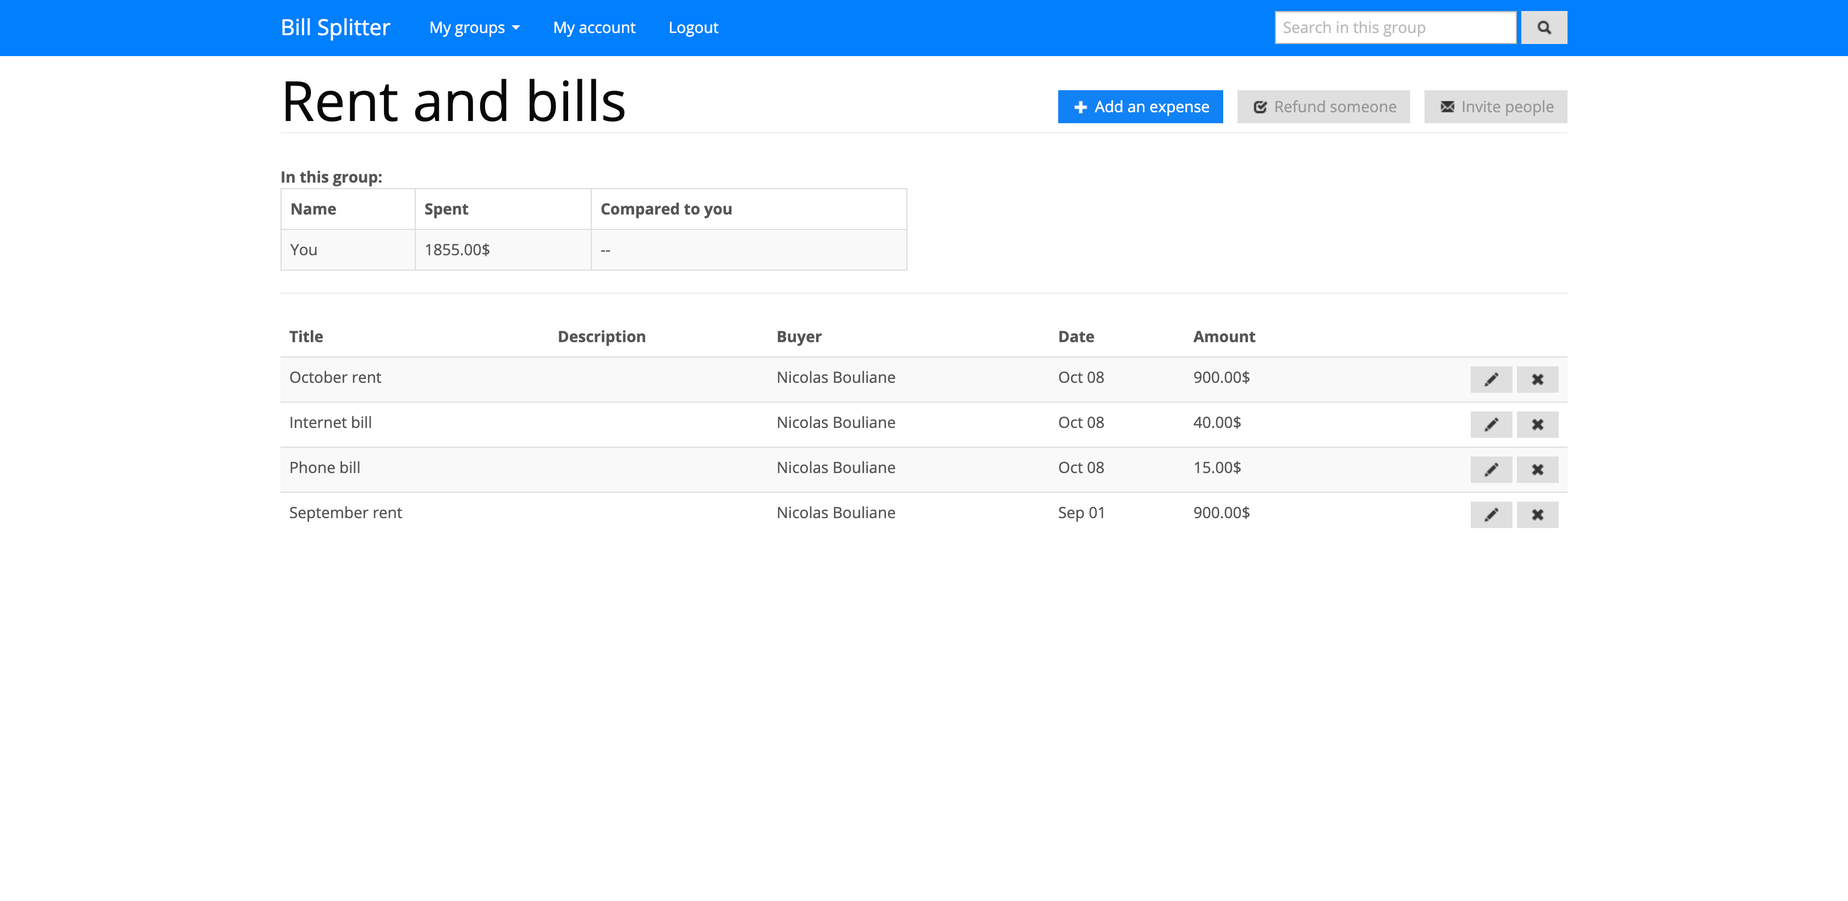The height and width of the screenshot is (901, 1848).
Task: Open the My groups dropdown
Action: point(474,27)
